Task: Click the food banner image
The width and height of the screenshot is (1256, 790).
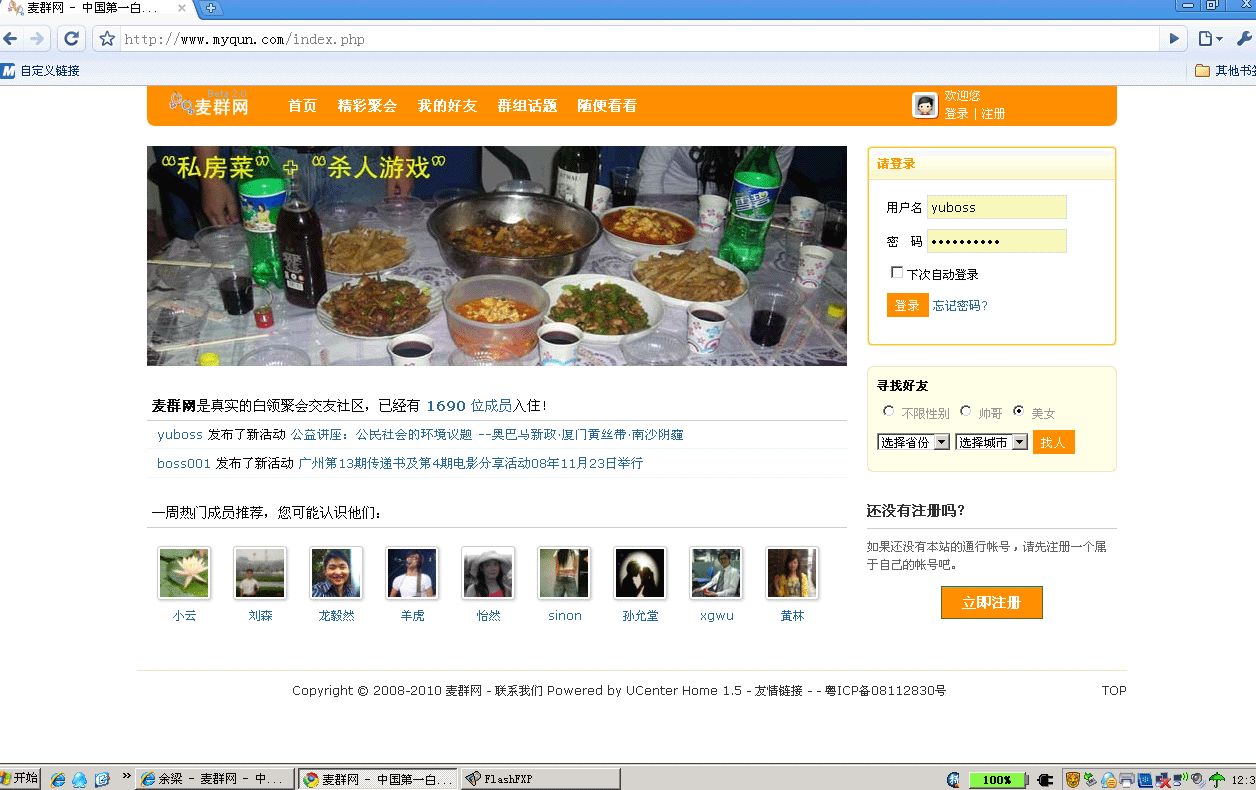Action: (497, 256)
